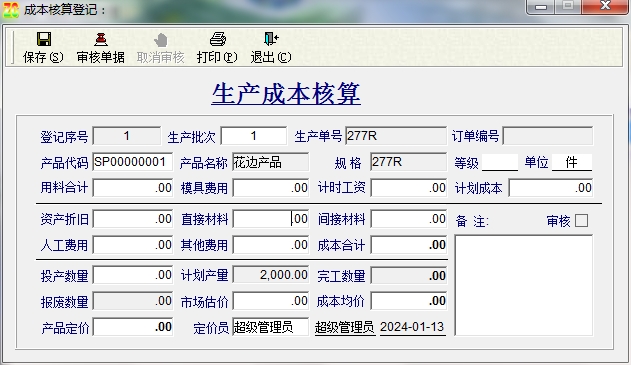Click into the 生产批次 field
The height and width of the screenshot is (365, 631).
tap(254, 136)
